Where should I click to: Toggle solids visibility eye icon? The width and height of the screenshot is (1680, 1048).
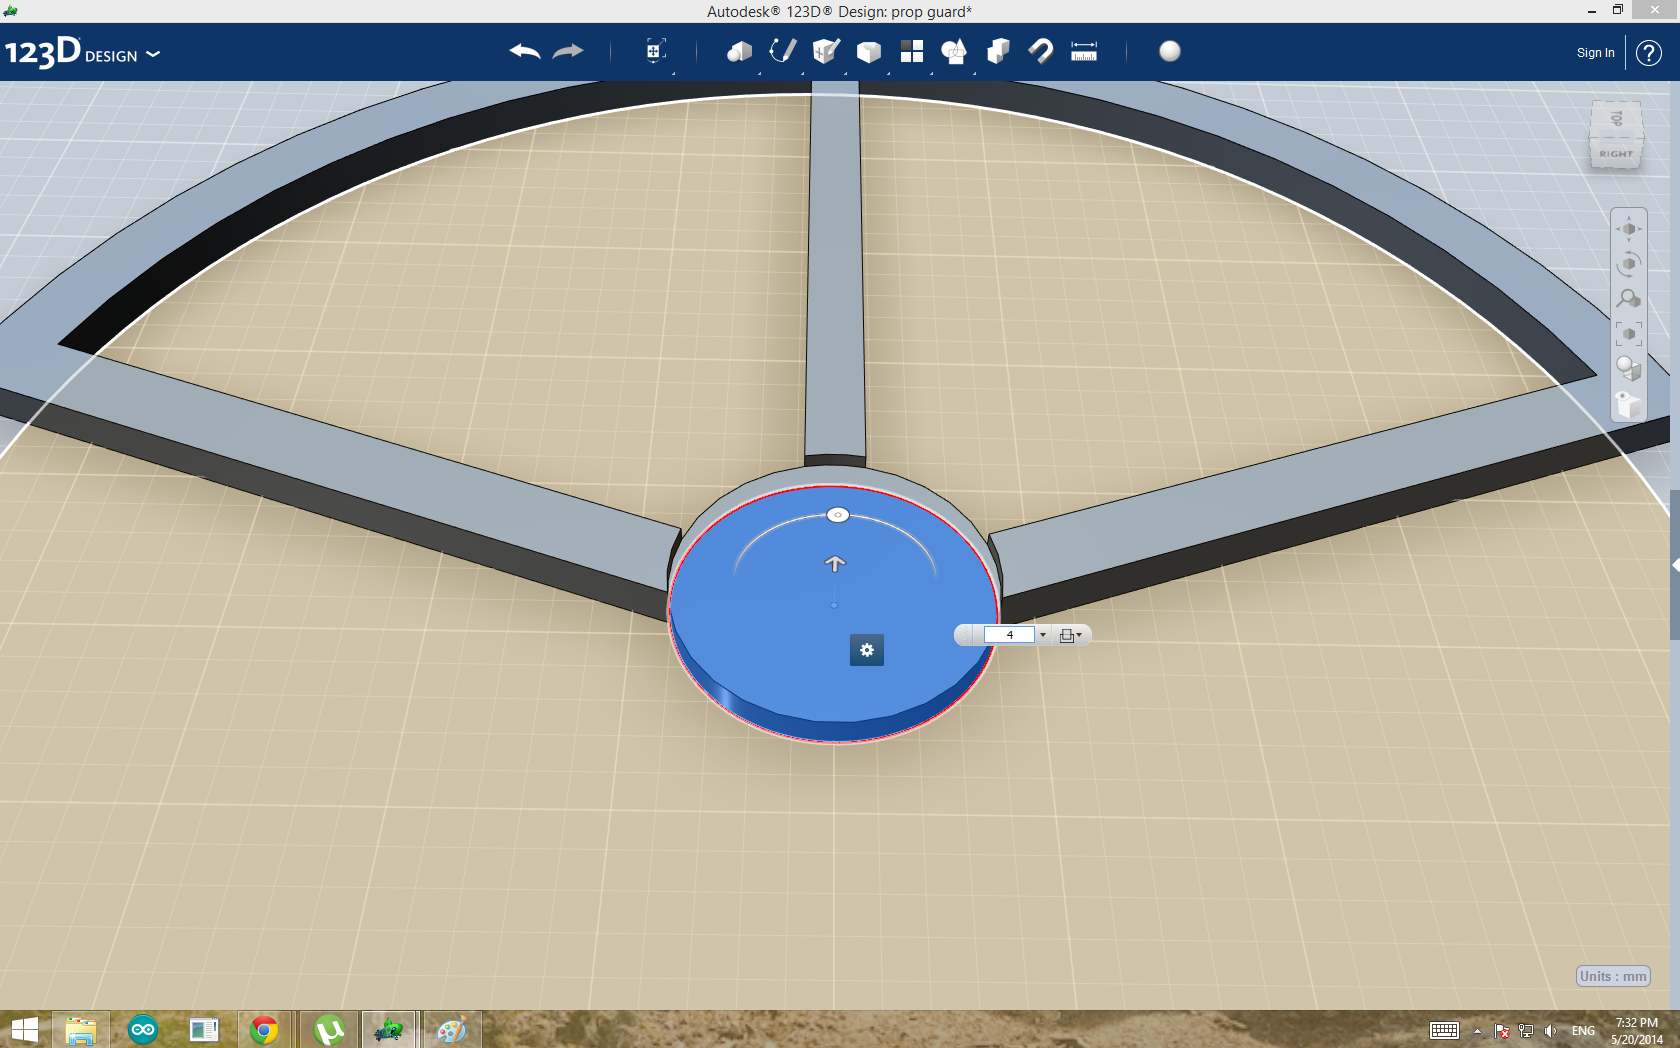point(1629,404)
